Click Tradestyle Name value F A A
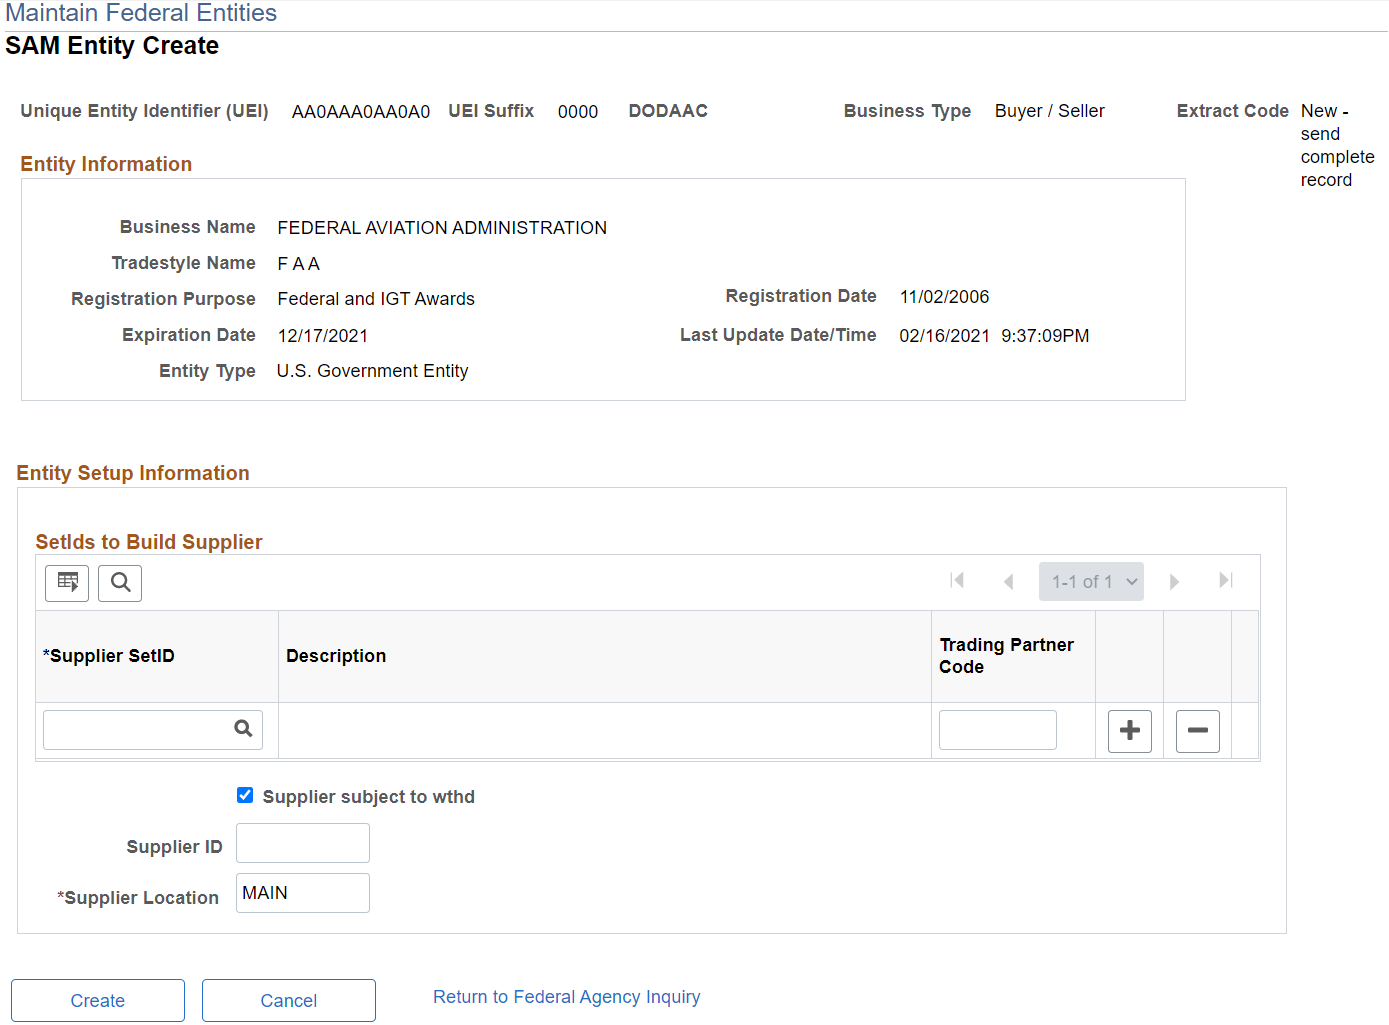The image size is (1389, 1025). 299,264
